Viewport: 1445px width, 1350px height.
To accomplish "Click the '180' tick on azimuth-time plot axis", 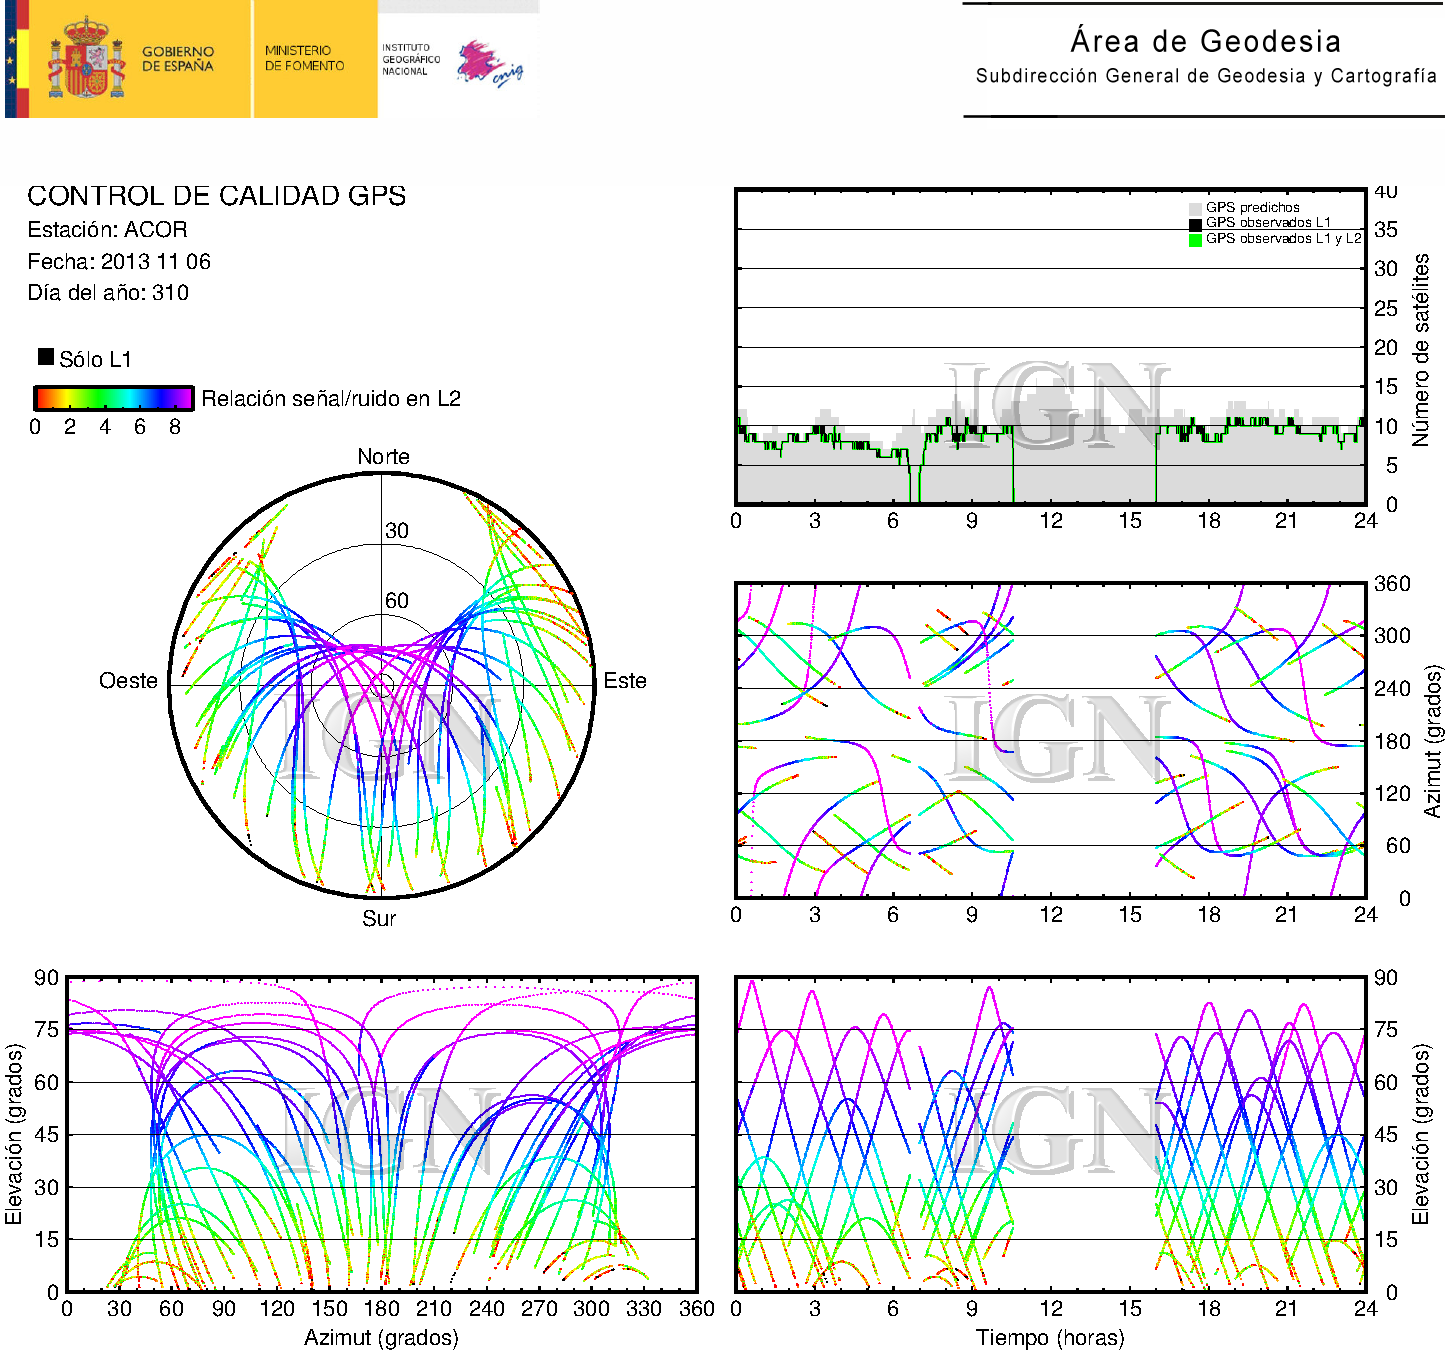I will point(1392,741).
